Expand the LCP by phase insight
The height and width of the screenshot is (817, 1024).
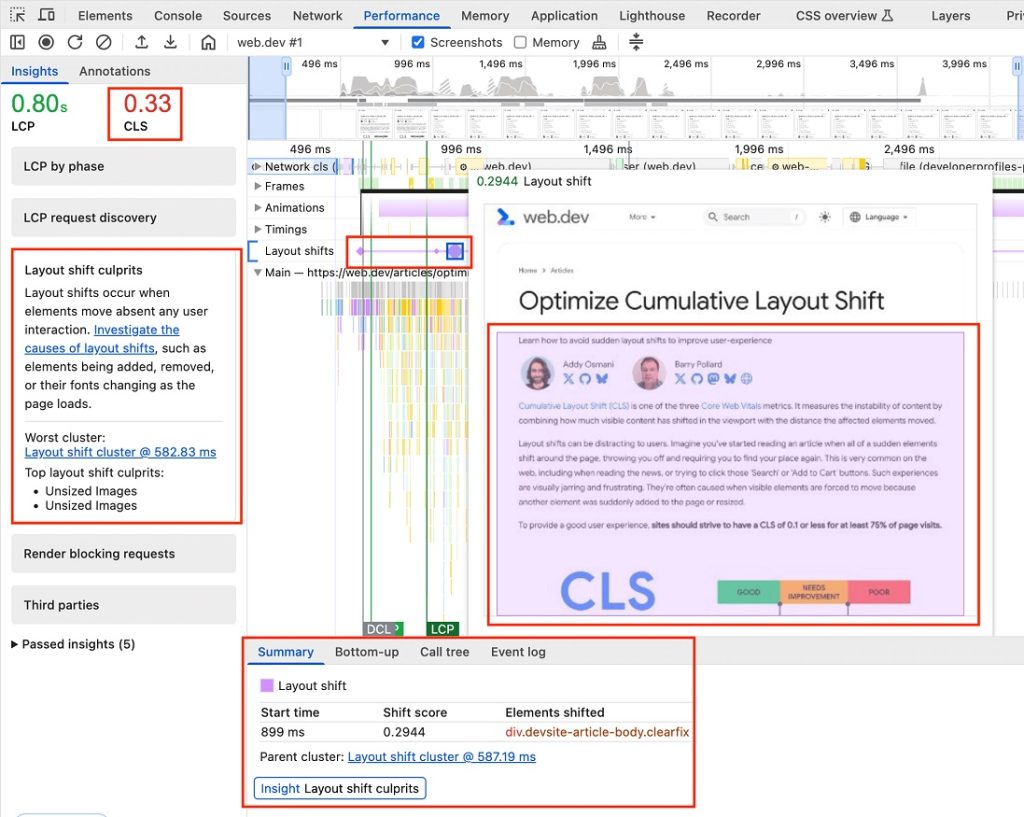123,166
